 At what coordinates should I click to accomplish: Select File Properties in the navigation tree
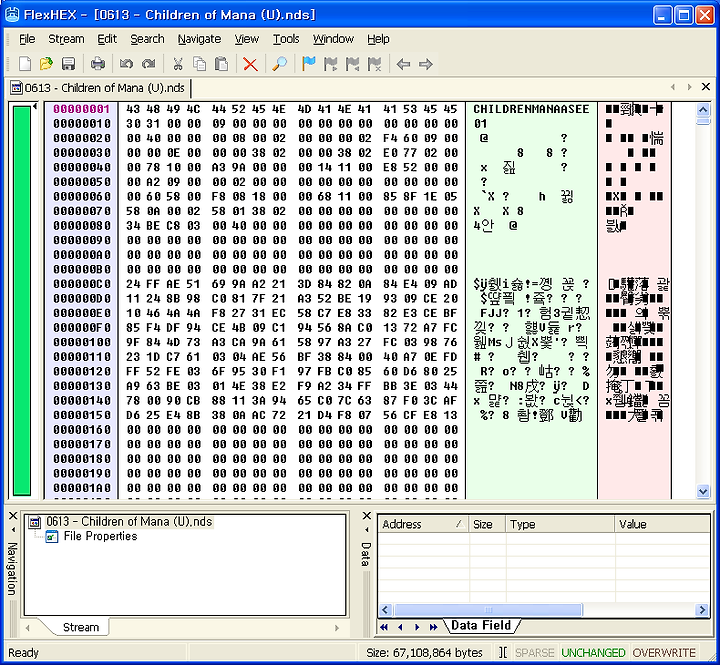point(100,536)
